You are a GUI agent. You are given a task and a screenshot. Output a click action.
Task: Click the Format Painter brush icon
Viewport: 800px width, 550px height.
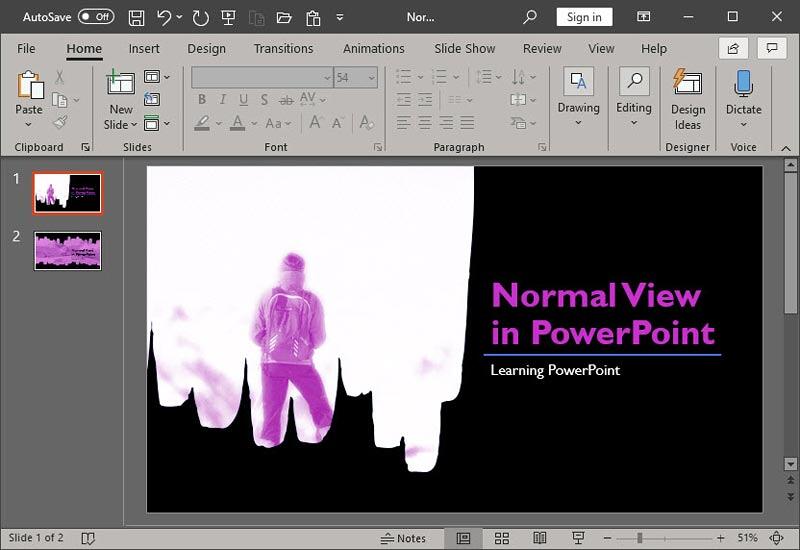(x=60, y=122)
